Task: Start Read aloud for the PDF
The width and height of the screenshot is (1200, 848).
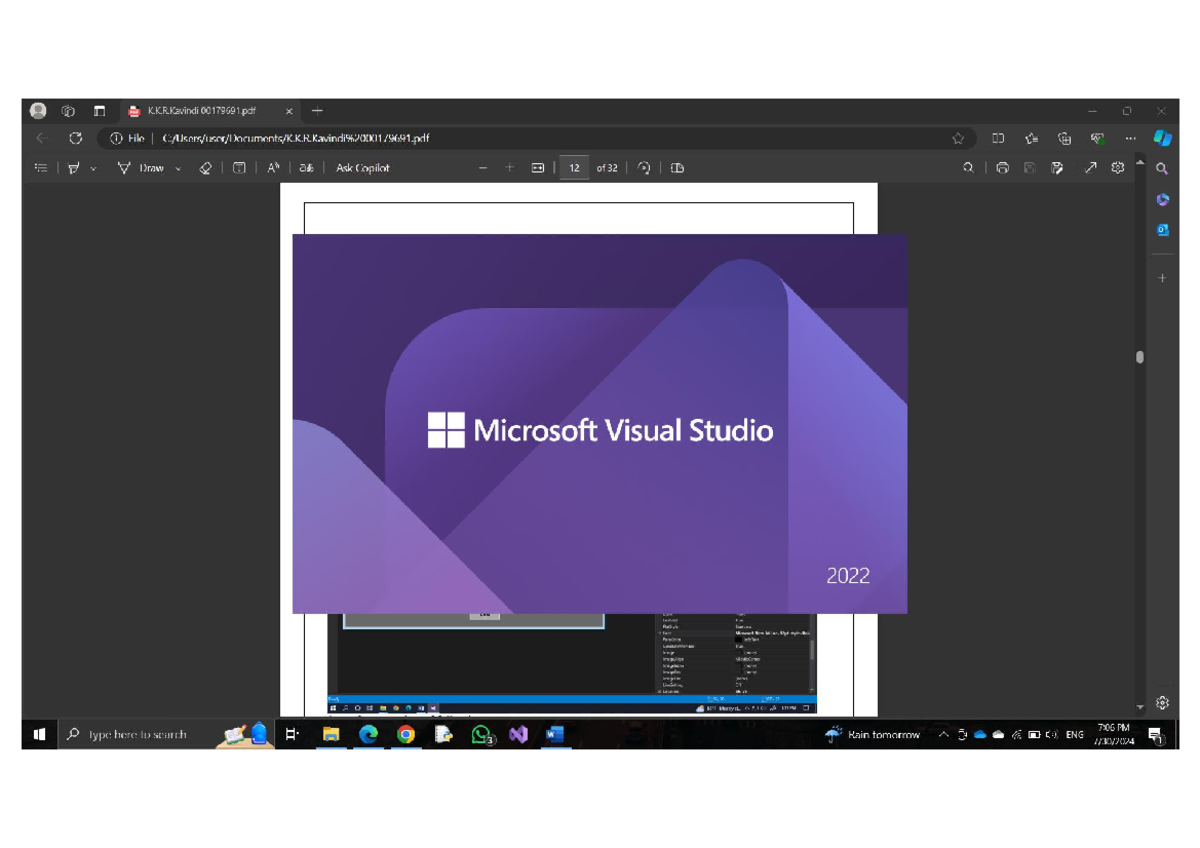Action: [x=273, y=168]
